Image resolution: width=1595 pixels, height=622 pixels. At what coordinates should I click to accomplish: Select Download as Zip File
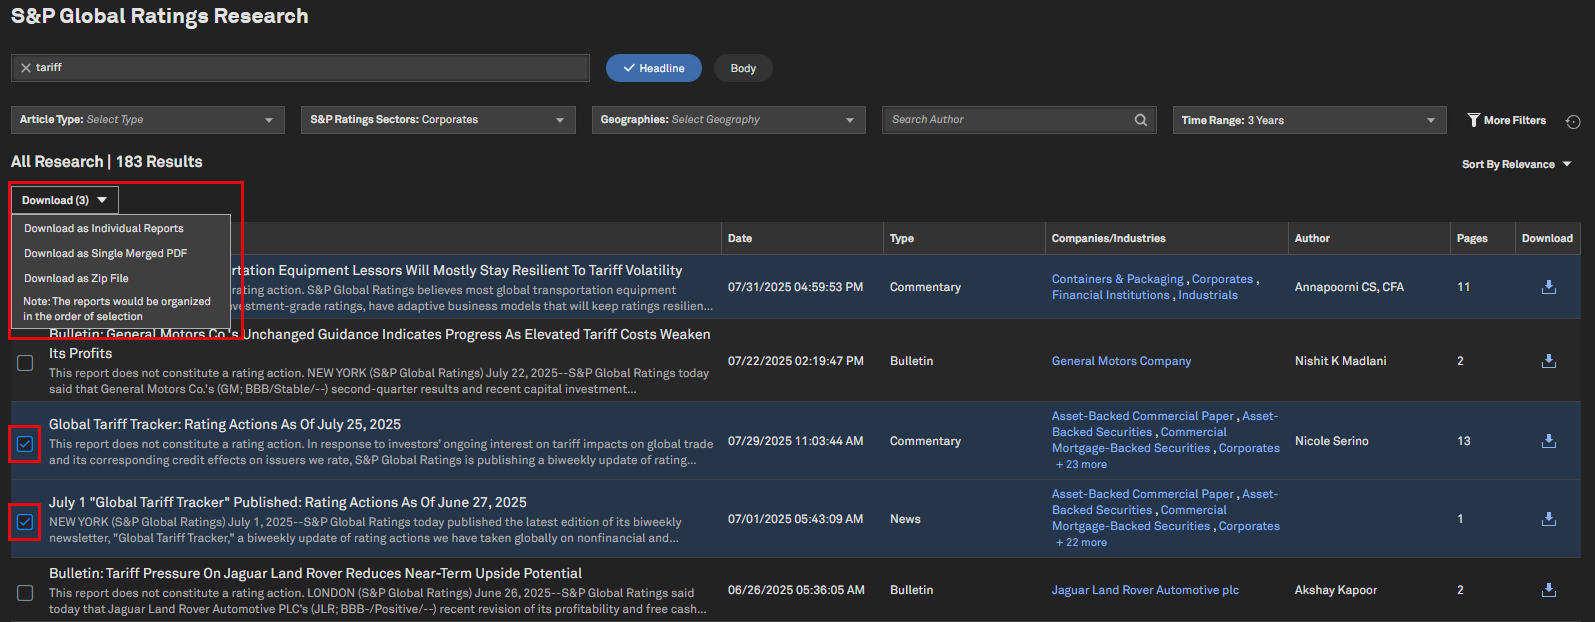pos(77,278)
